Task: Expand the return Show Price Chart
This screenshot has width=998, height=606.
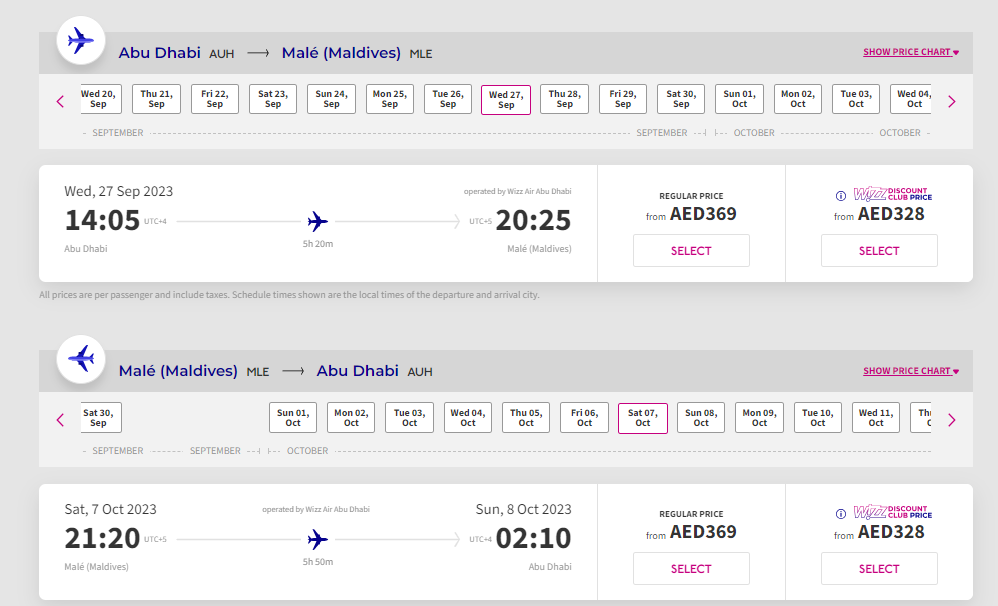Action: 910,371
